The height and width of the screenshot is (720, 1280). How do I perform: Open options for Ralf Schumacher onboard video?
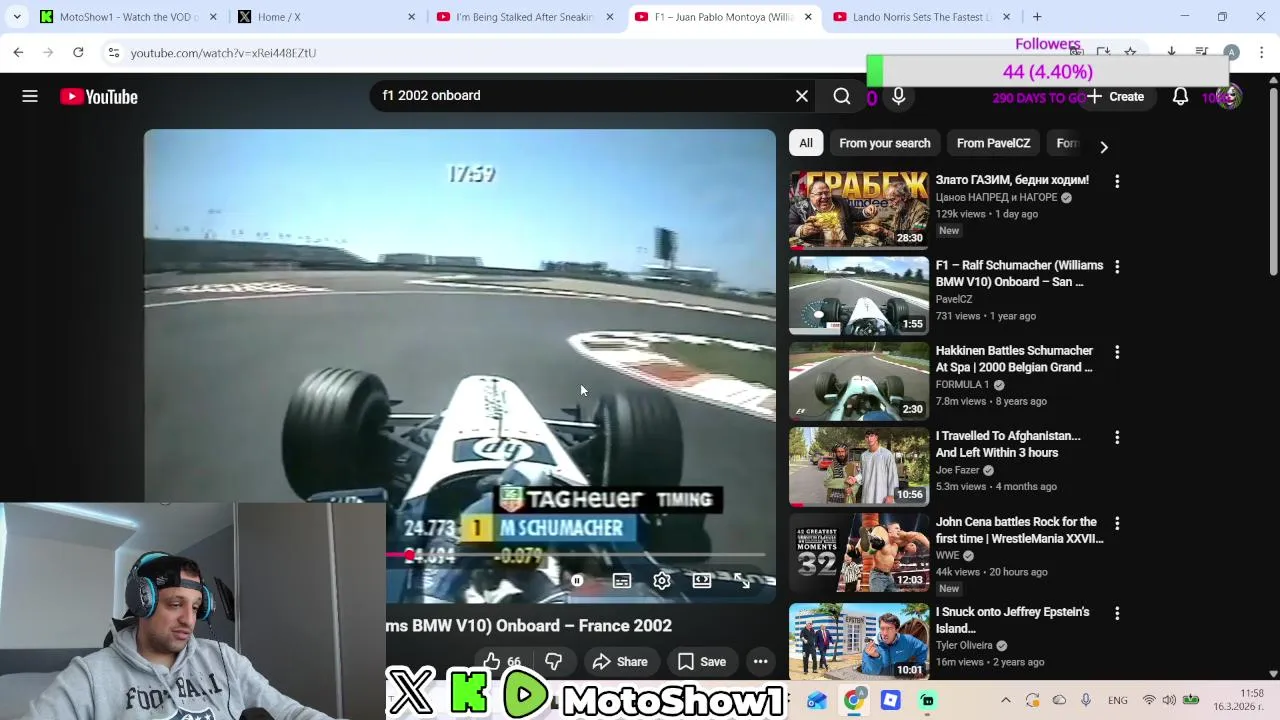point(1117,267)
